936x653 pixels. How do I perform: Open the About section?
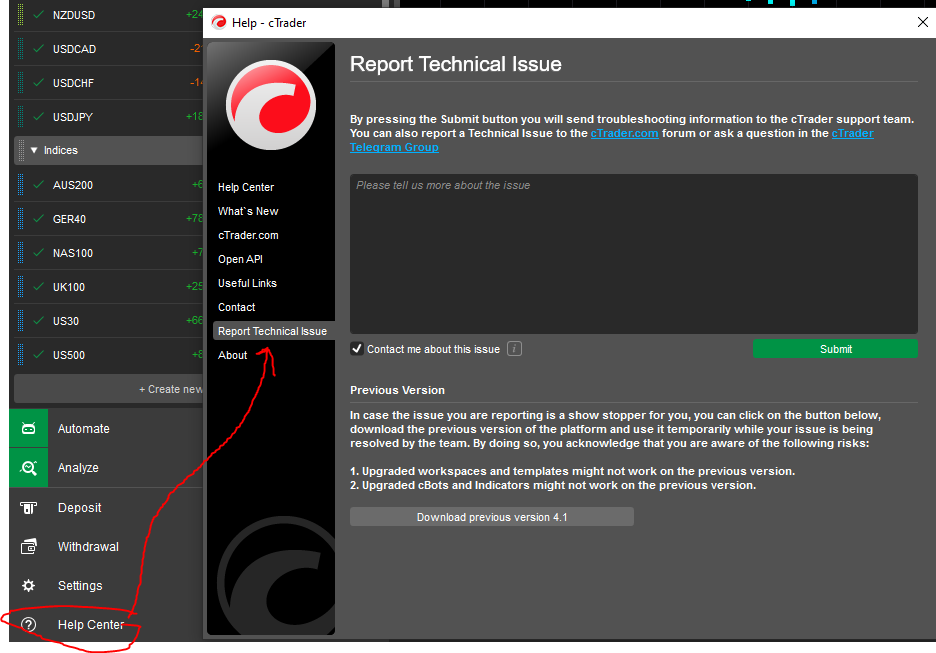pyautogui.click(x=232, y=355)
